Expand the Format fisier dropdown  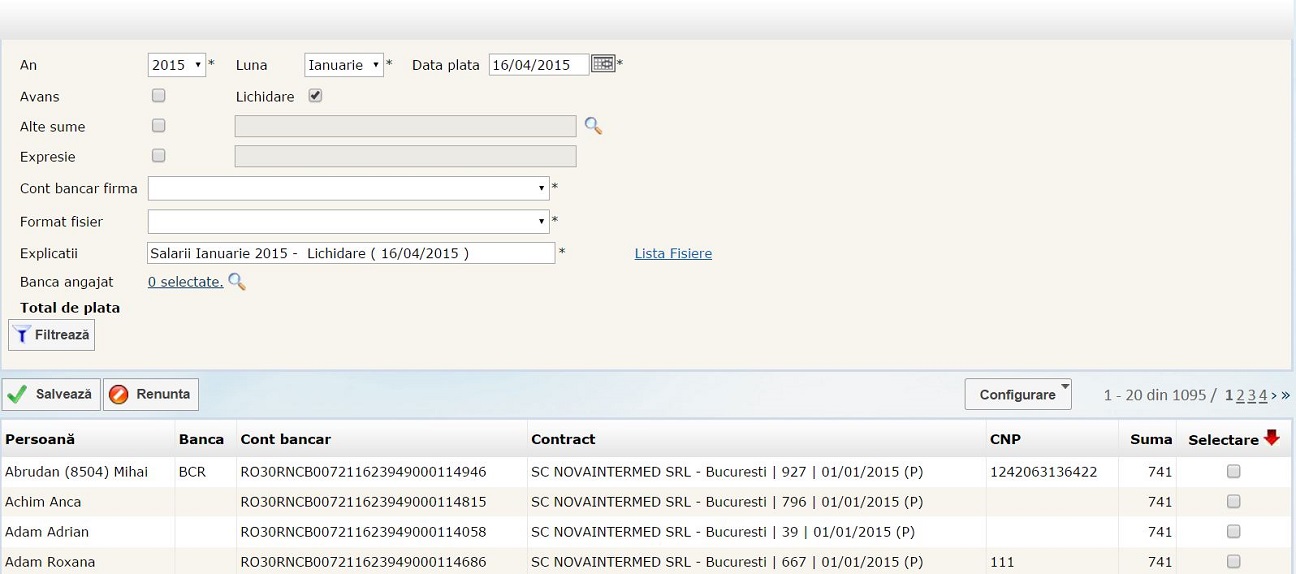[x=348, y=221]
